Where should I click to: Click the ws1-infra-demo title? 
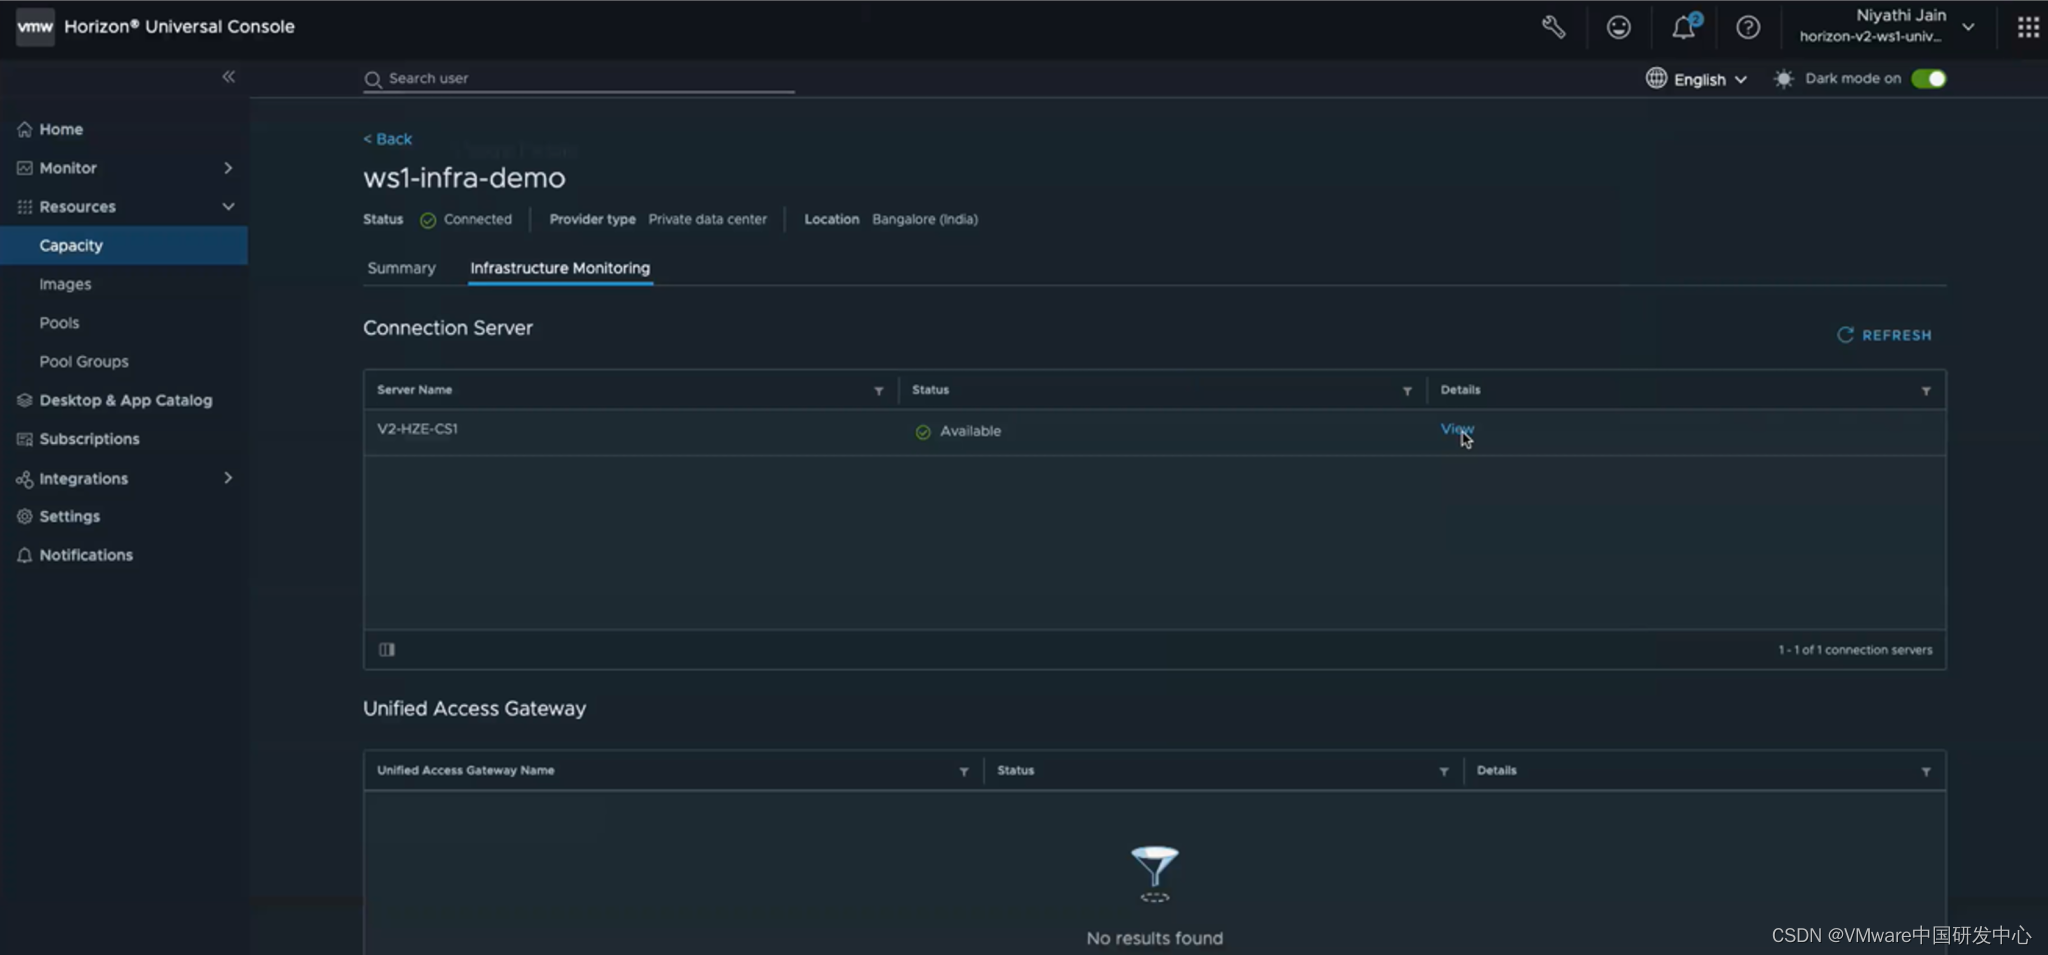click(464, 178)
